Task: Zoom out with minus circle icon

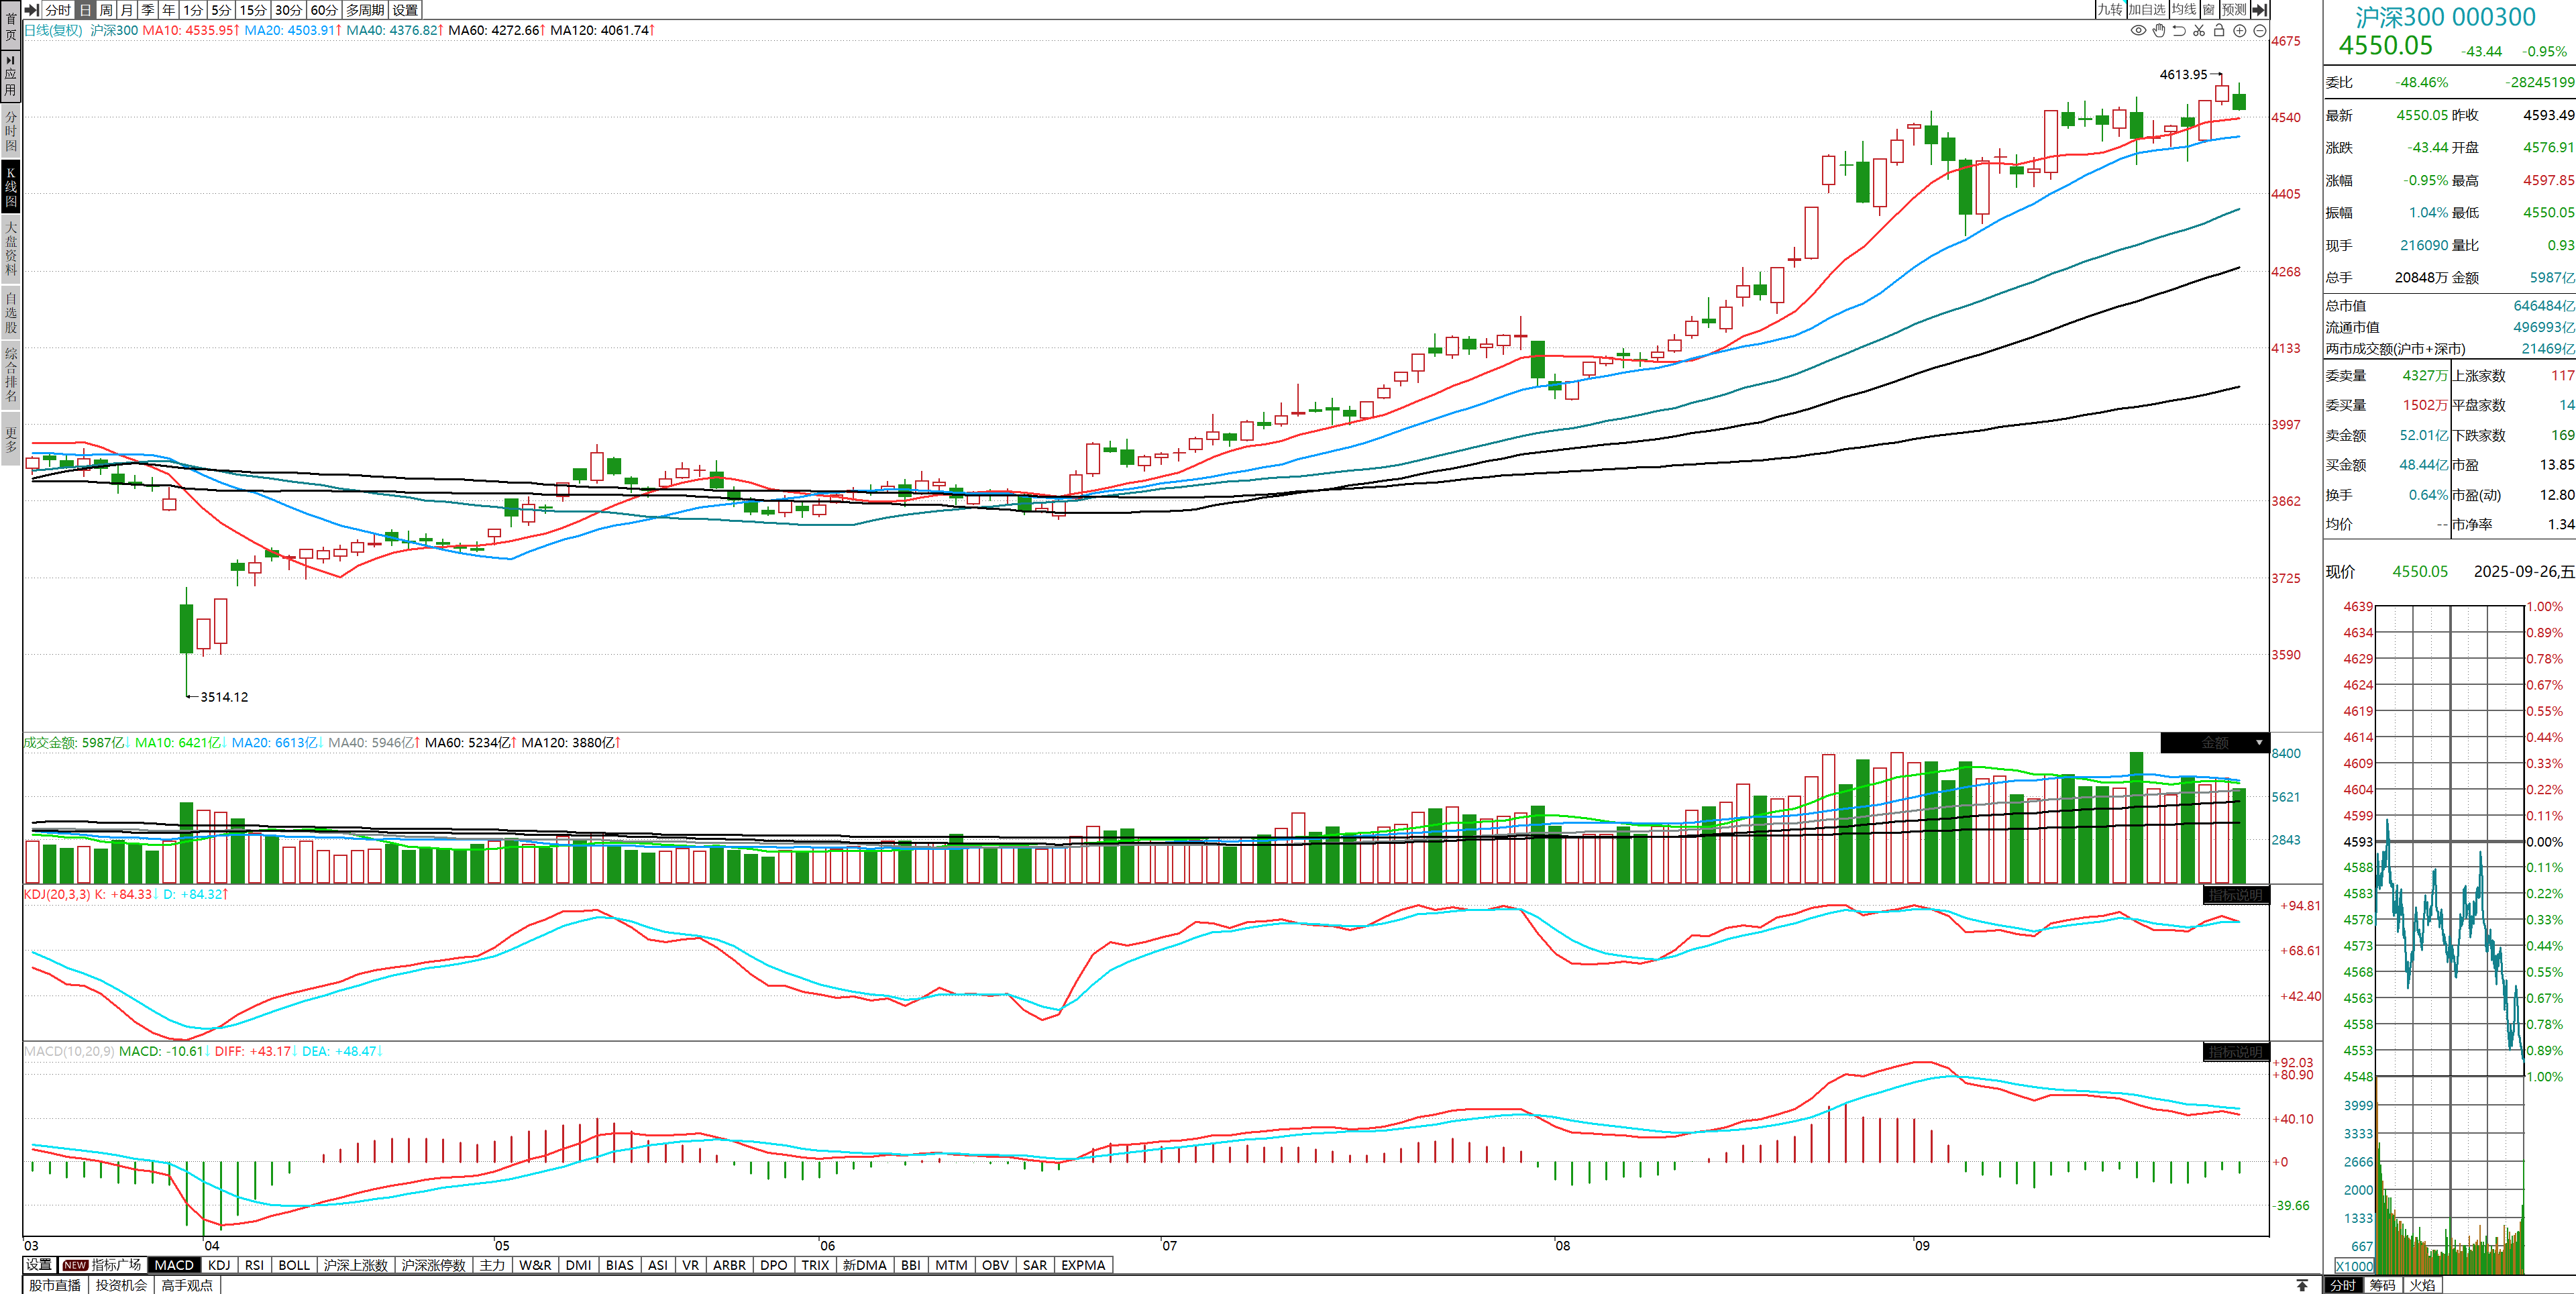Action: (x=2260, y=30)
